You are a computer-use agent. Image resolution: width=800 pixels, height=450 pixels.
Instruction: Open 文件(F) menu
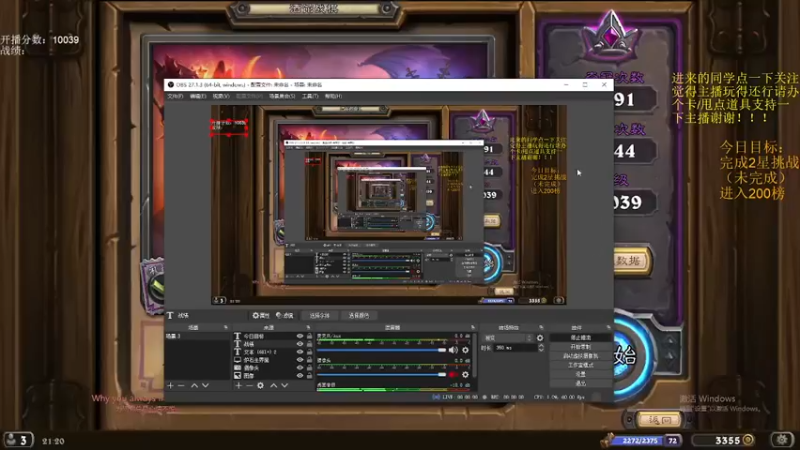click(x=175, y=96)
